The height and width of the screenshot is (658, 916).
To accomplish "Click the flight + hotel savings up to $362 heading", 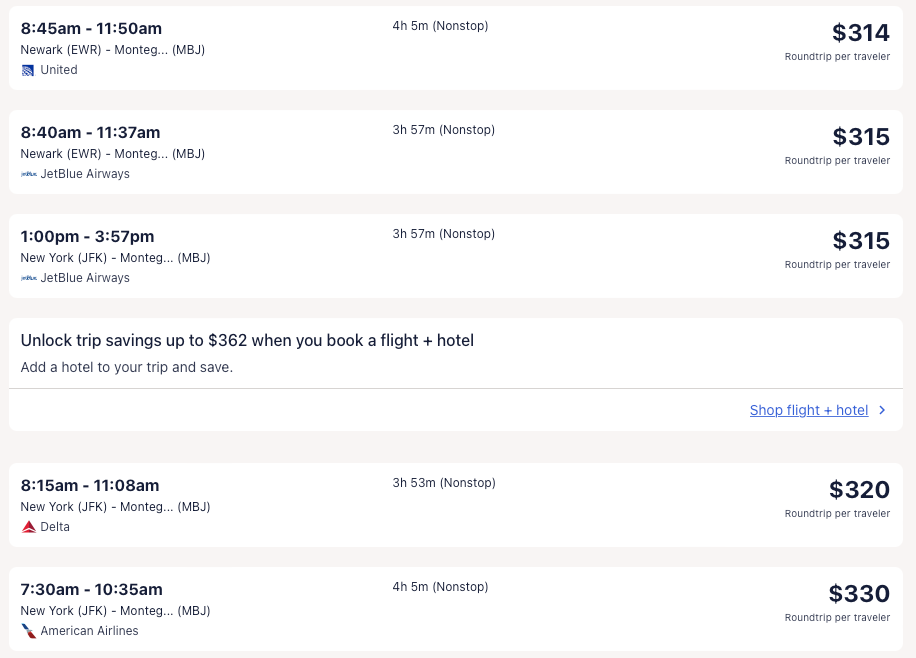I will [247, 340].
